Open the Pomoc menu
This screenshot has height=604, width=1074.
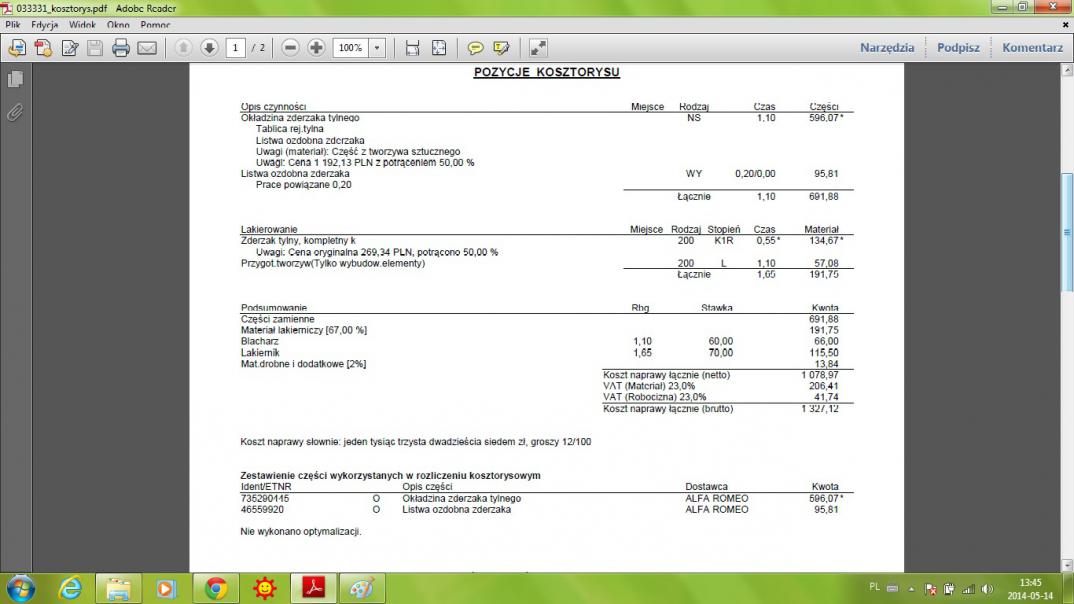(155, 25)
